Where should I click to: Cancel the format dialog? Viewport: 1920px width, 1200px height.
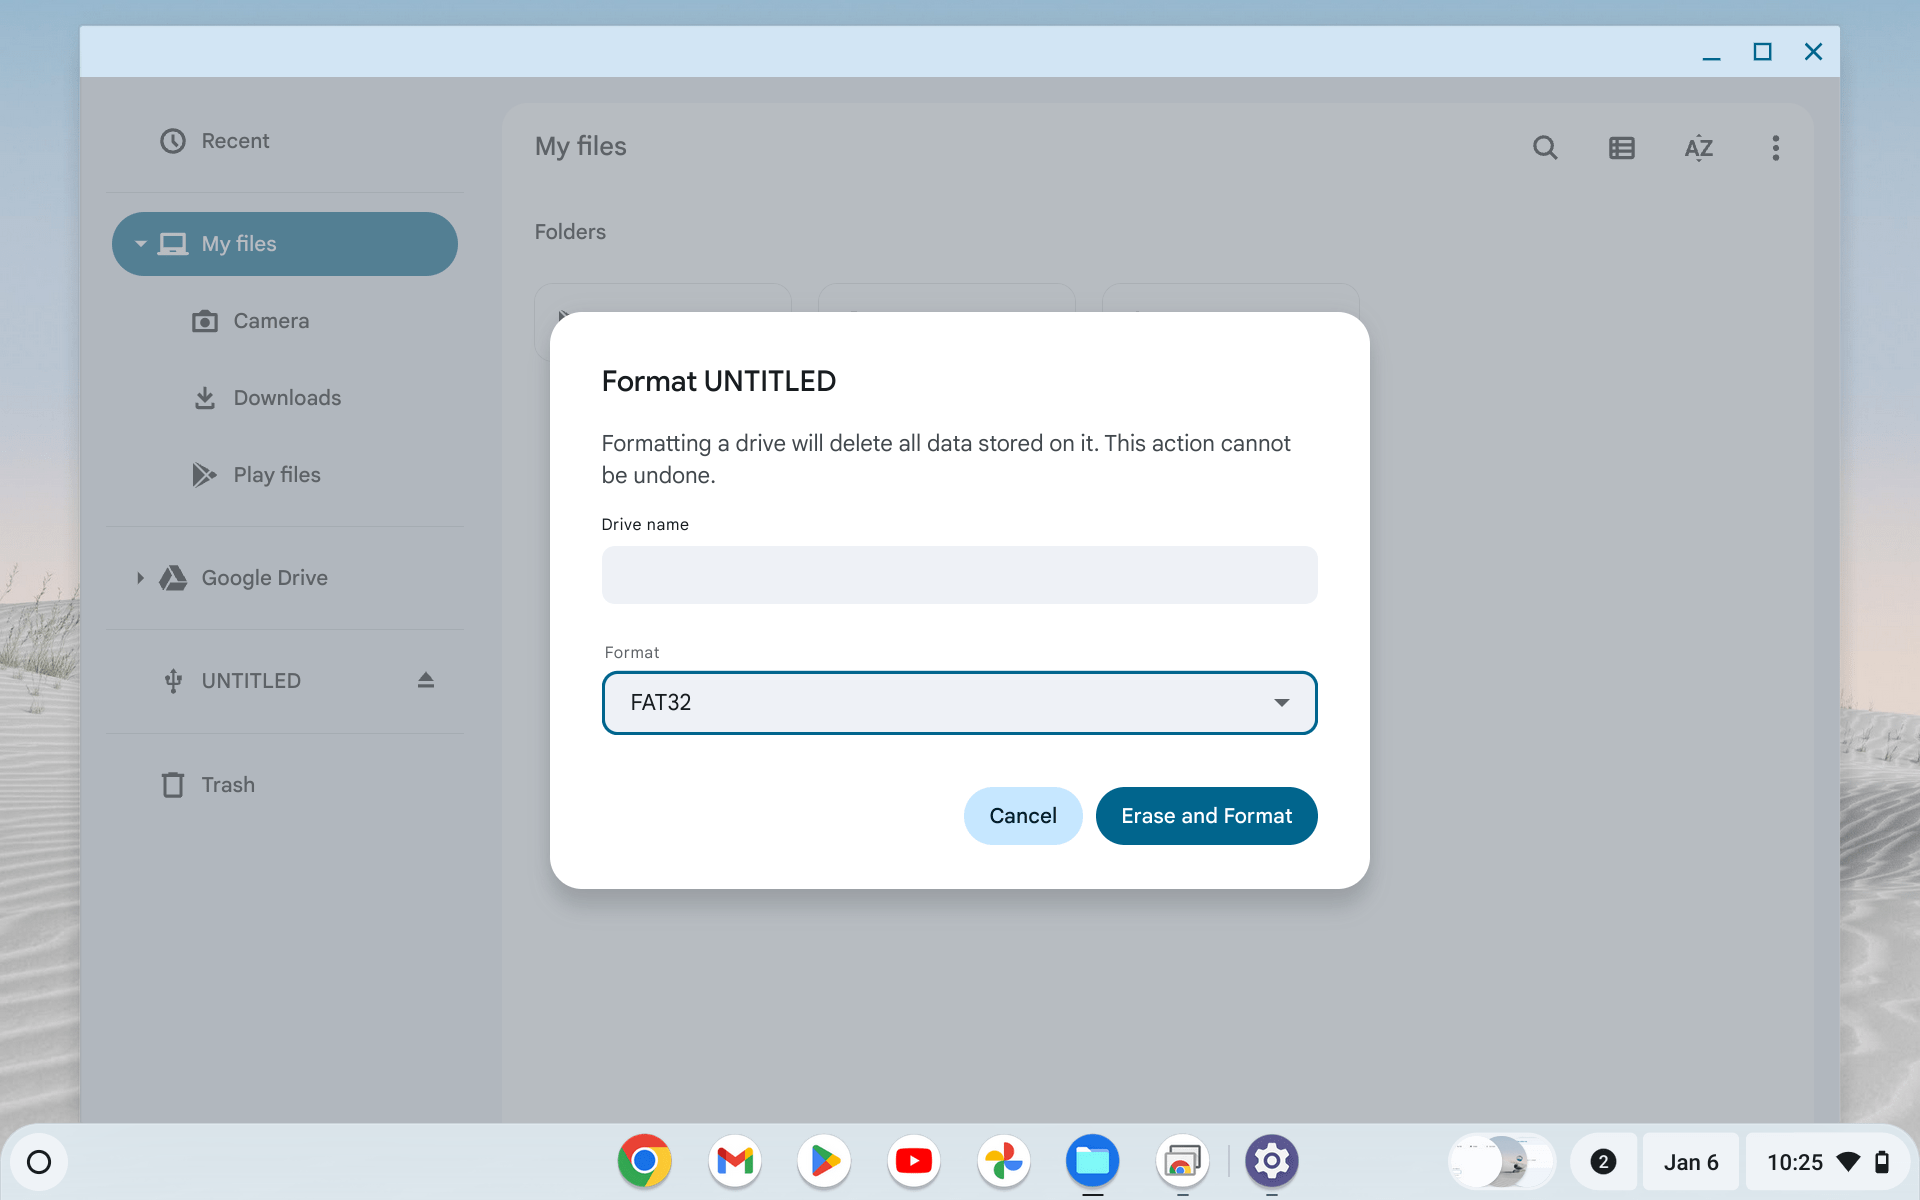[x=1022, y=815]
